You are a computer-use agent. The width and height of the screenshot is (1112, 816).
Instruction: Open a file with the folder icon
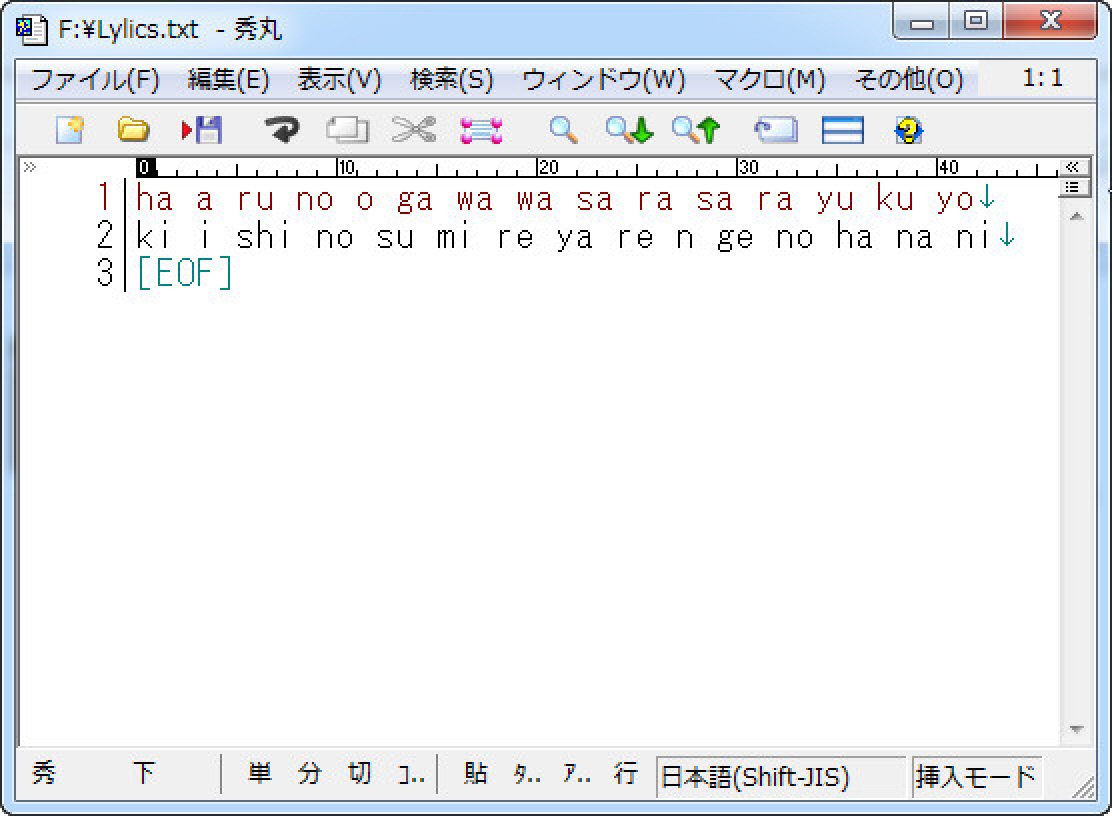pos(133,130)
